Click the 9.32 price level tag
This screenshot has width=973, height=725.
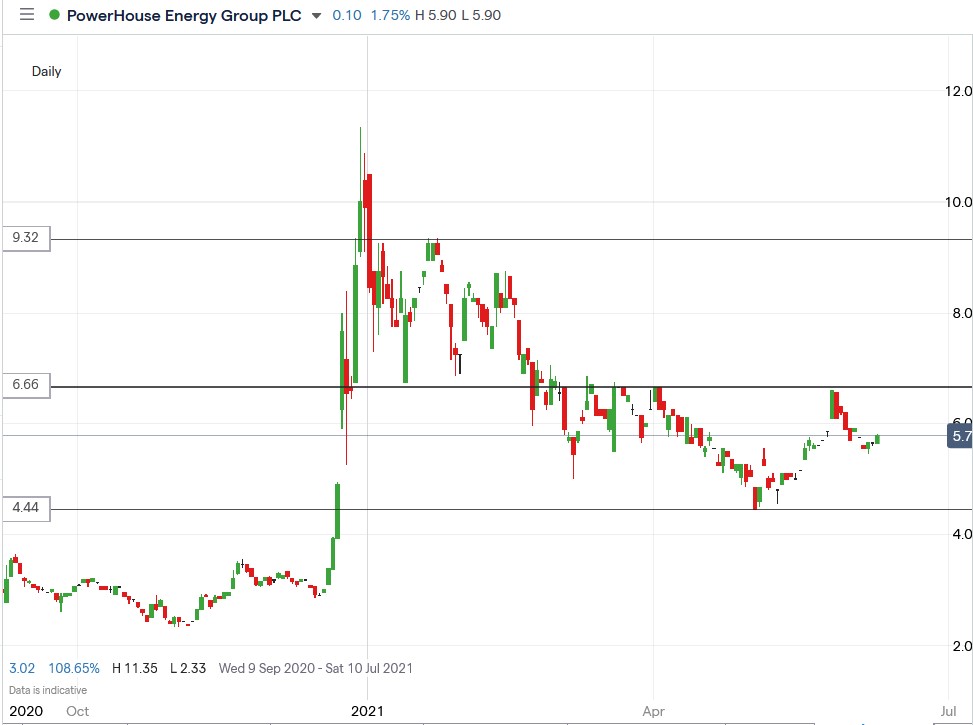(x=25, y=239)
